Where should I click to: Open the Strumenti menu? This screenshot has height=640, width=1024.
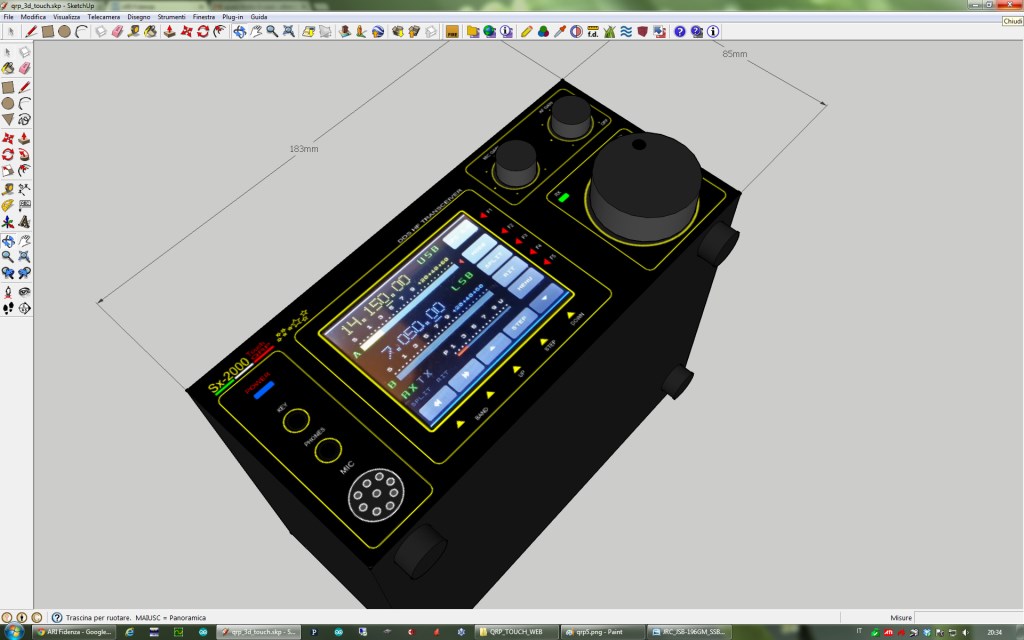click(172, 17)
